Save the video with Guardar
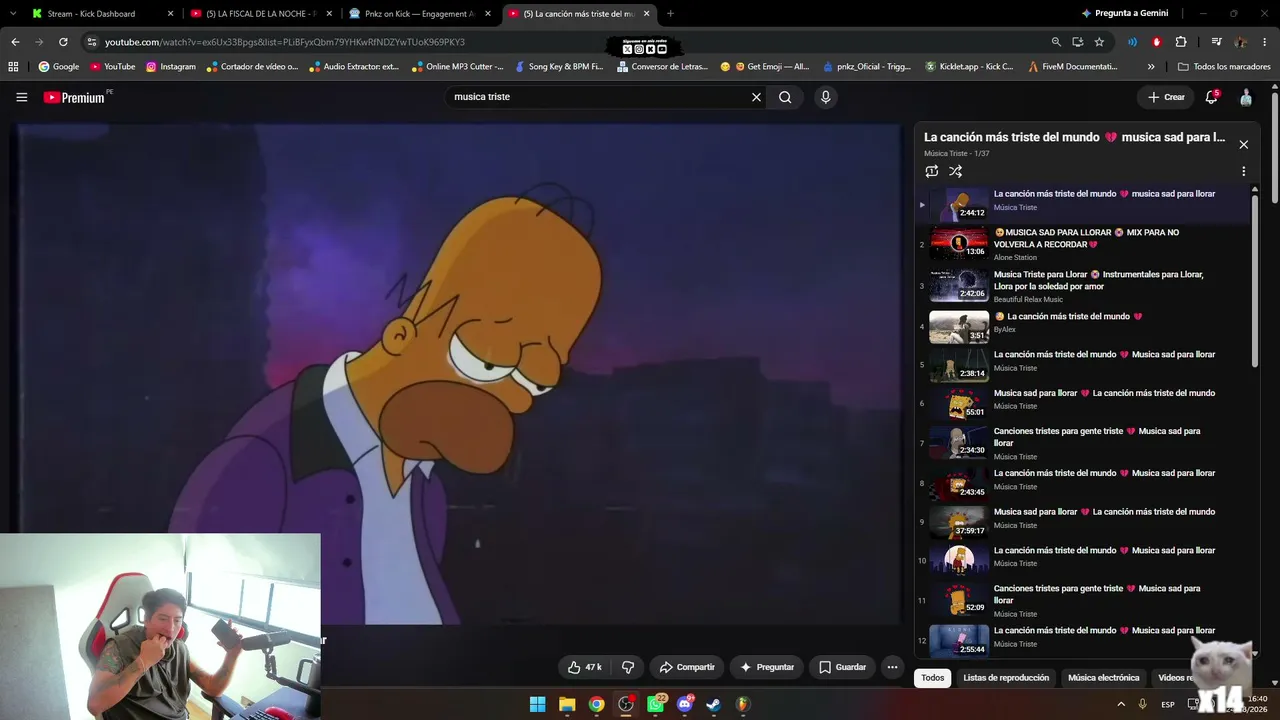 pyautogui.click(x=843, y=667)
